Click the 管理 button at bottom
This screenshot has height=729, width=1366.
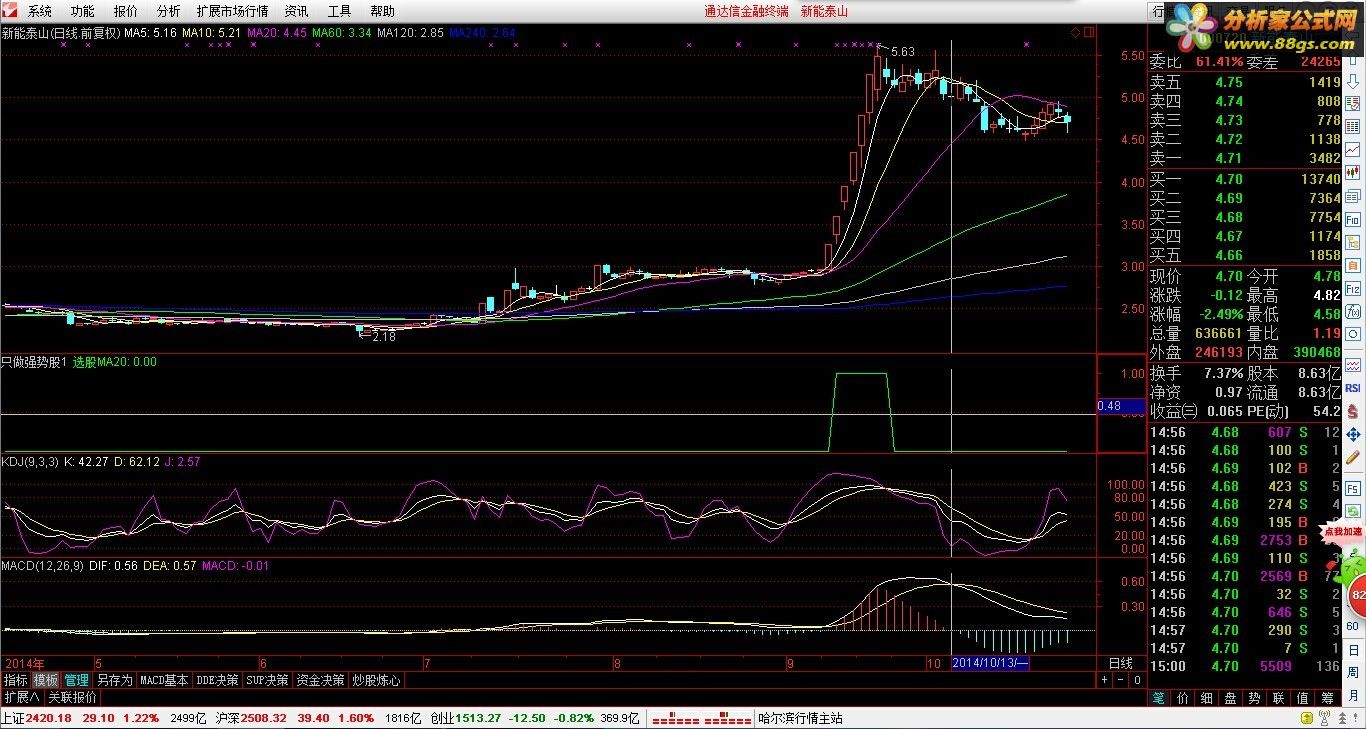coord(77,680)
